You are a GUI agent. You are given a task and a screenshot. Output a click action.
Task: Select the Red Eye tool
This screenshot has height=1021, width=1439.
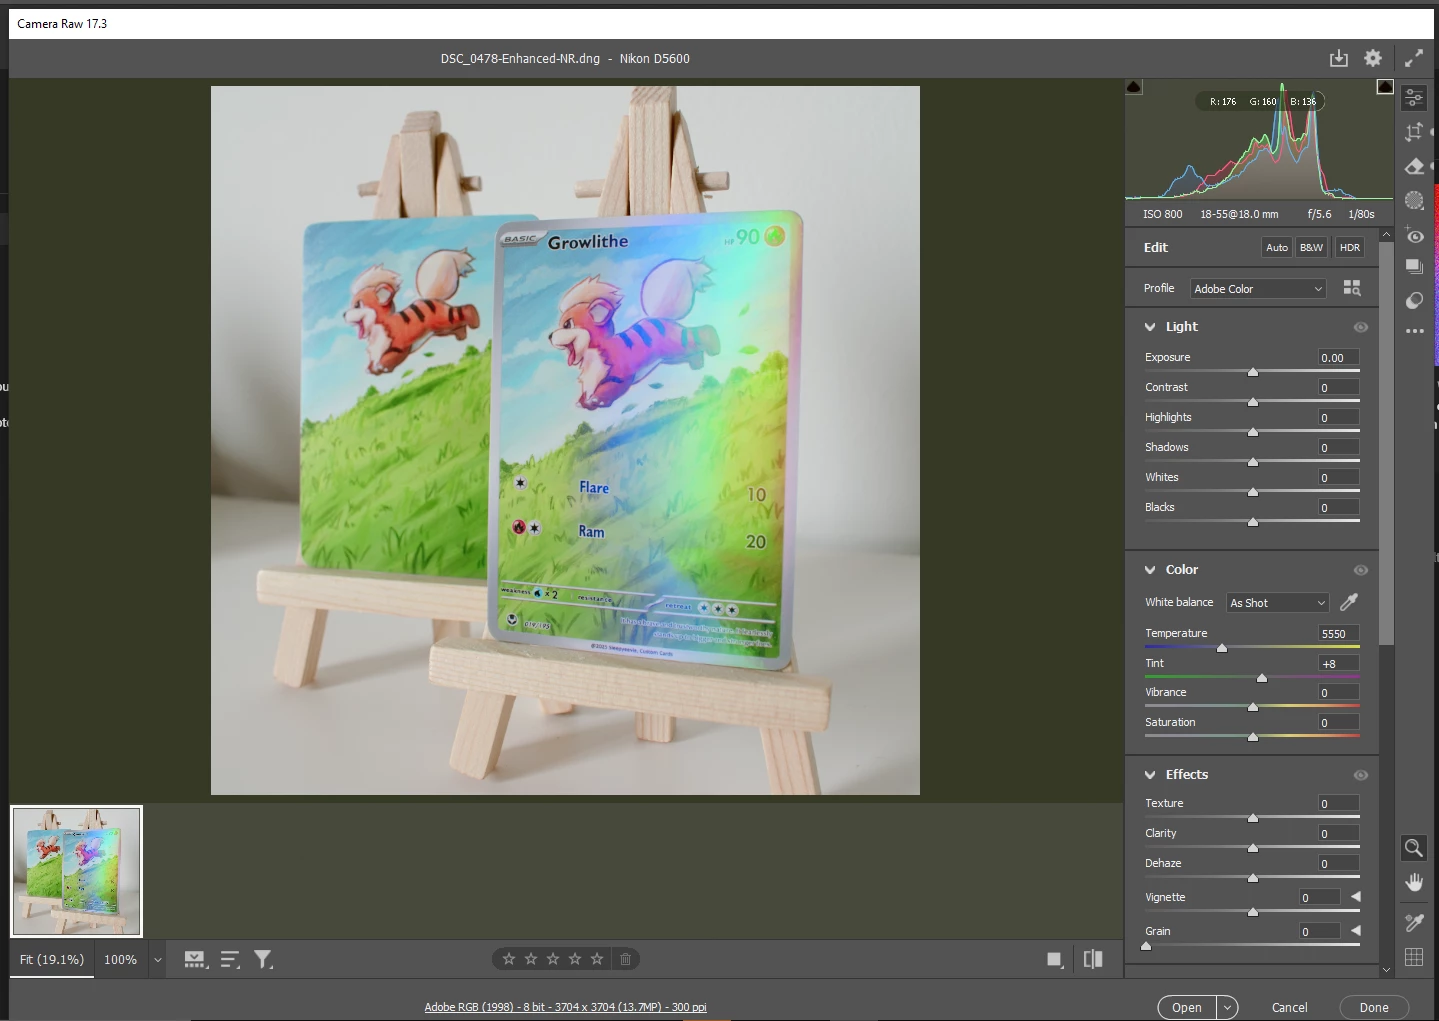[1414, 235]
